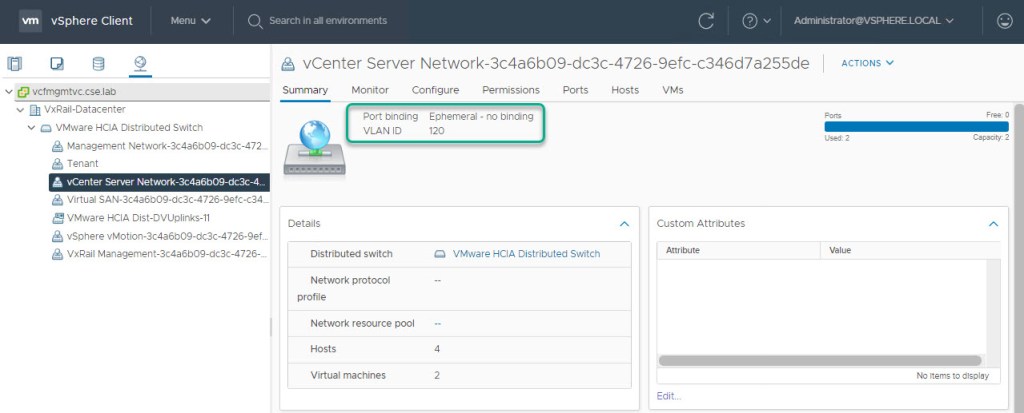Select the Tenant port group

[x=83, y=163]
